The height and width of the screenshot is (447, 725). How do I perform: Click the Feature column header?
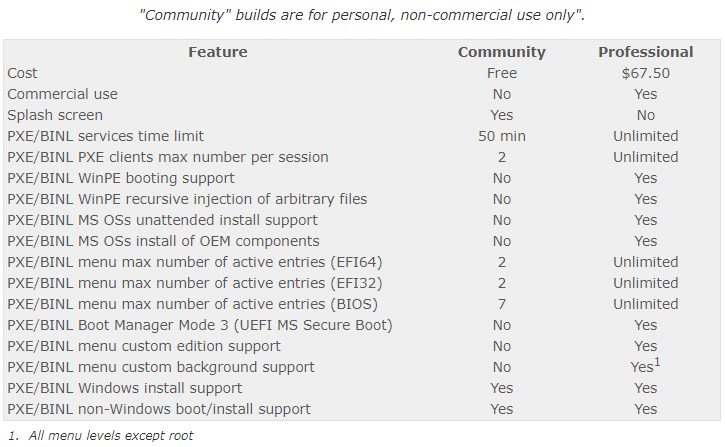(218, 52)
